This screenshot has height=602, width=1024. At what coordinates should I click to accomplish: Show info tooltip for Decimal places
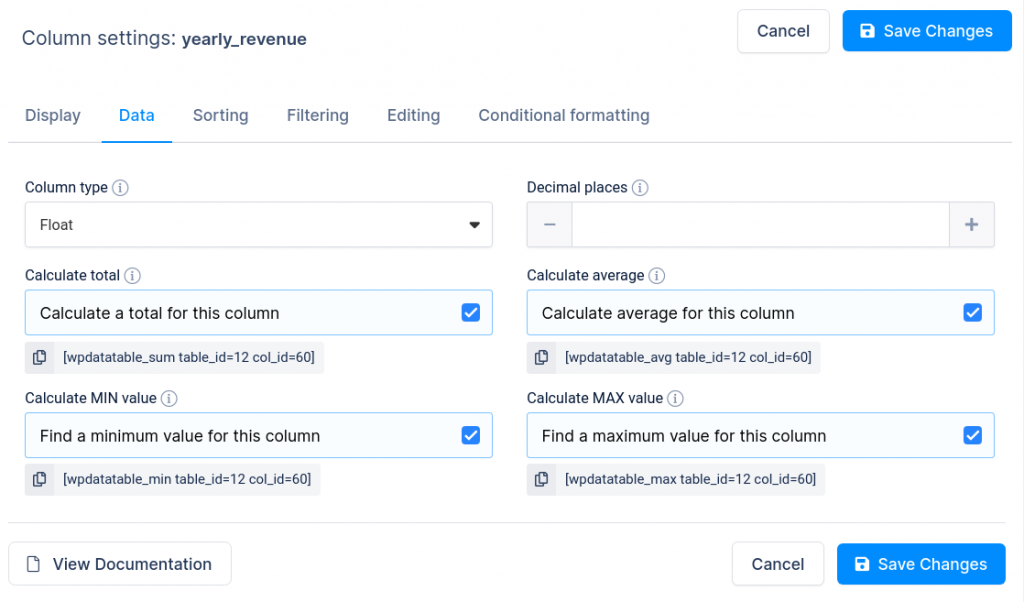pyautogui.click(x=640, y=188)
